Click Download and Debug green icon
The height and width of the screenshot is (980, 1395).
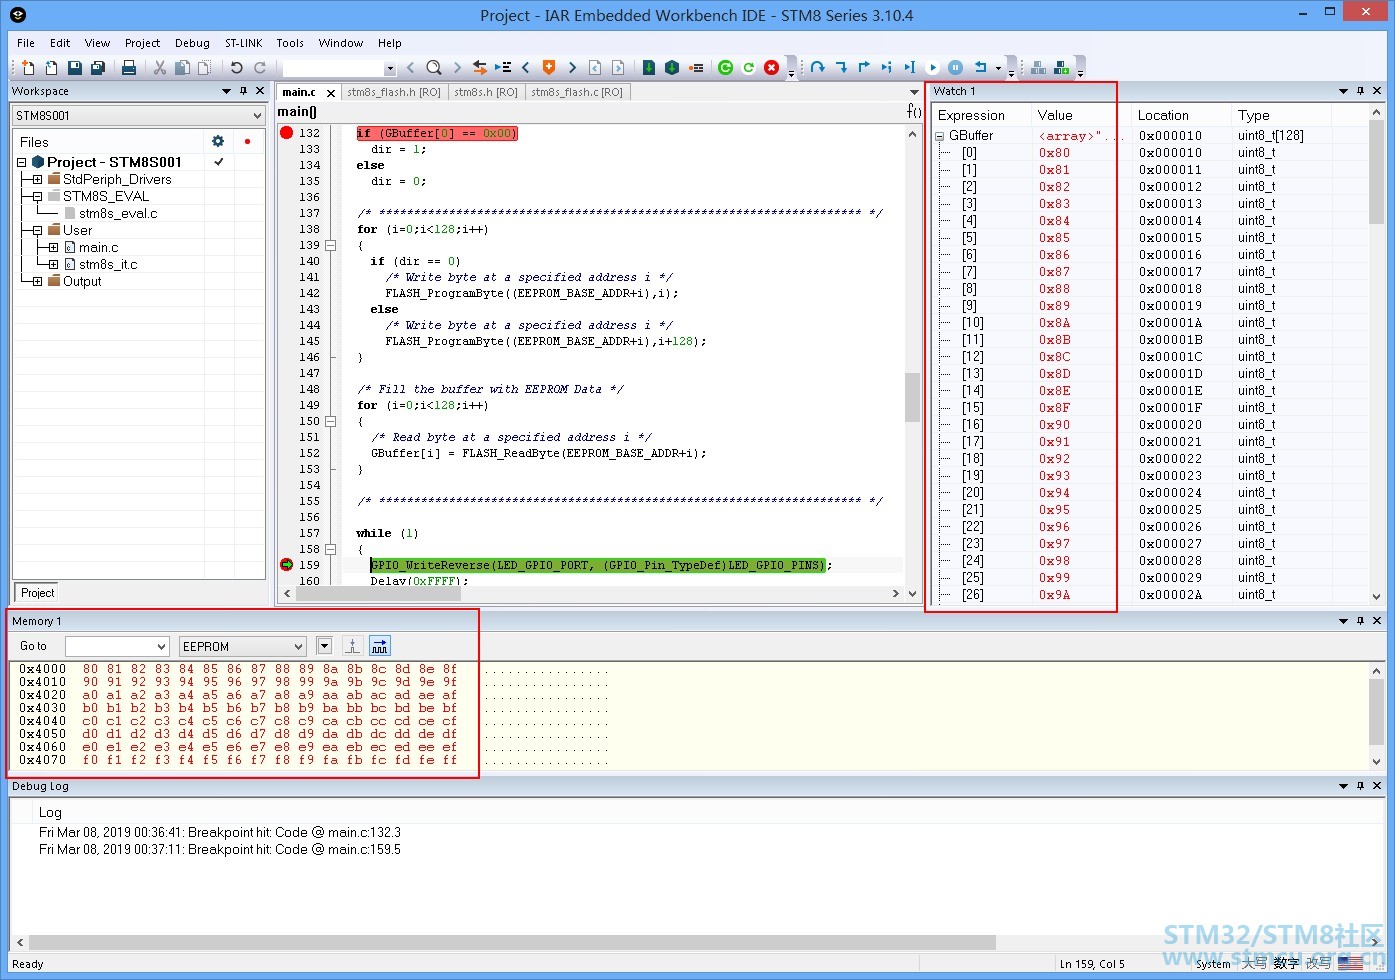[x=726, y=67]
